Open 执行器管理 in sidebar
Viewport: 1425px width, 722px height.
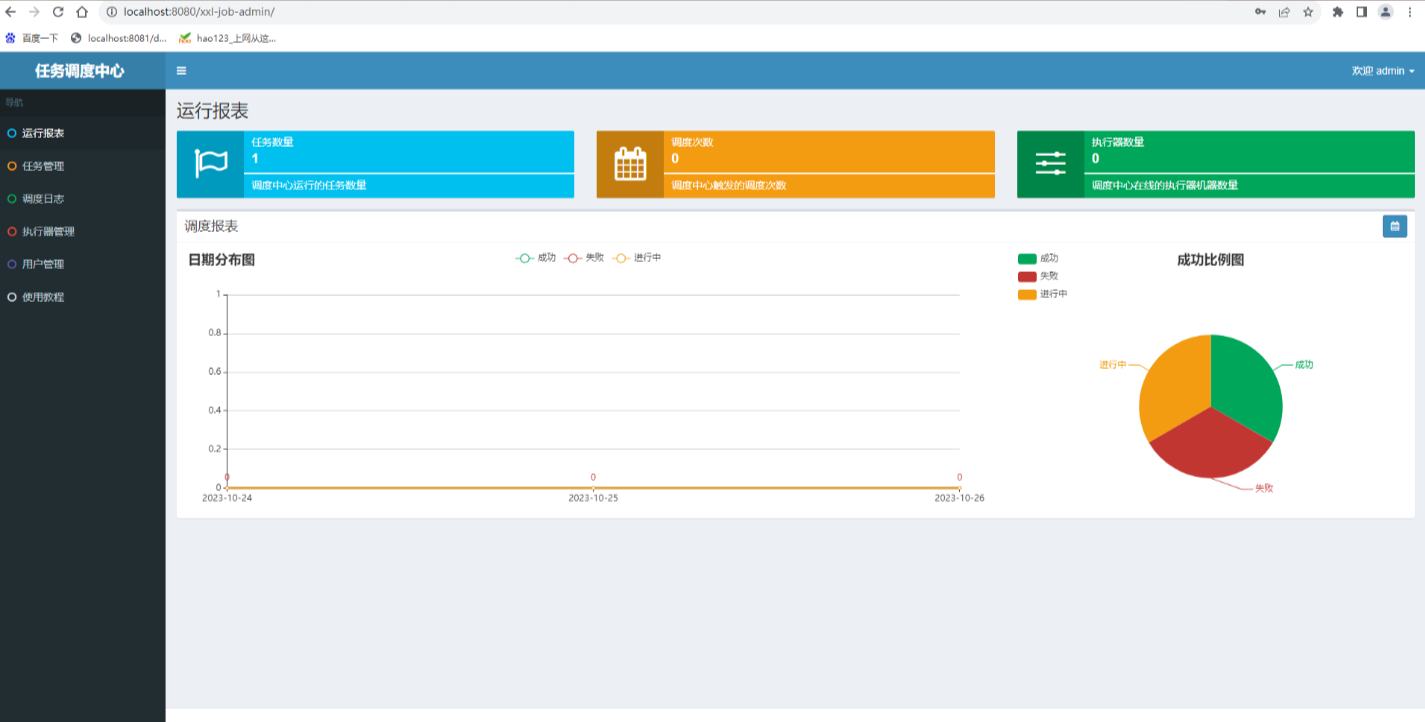pyautogui.click(x=83, y=231)
